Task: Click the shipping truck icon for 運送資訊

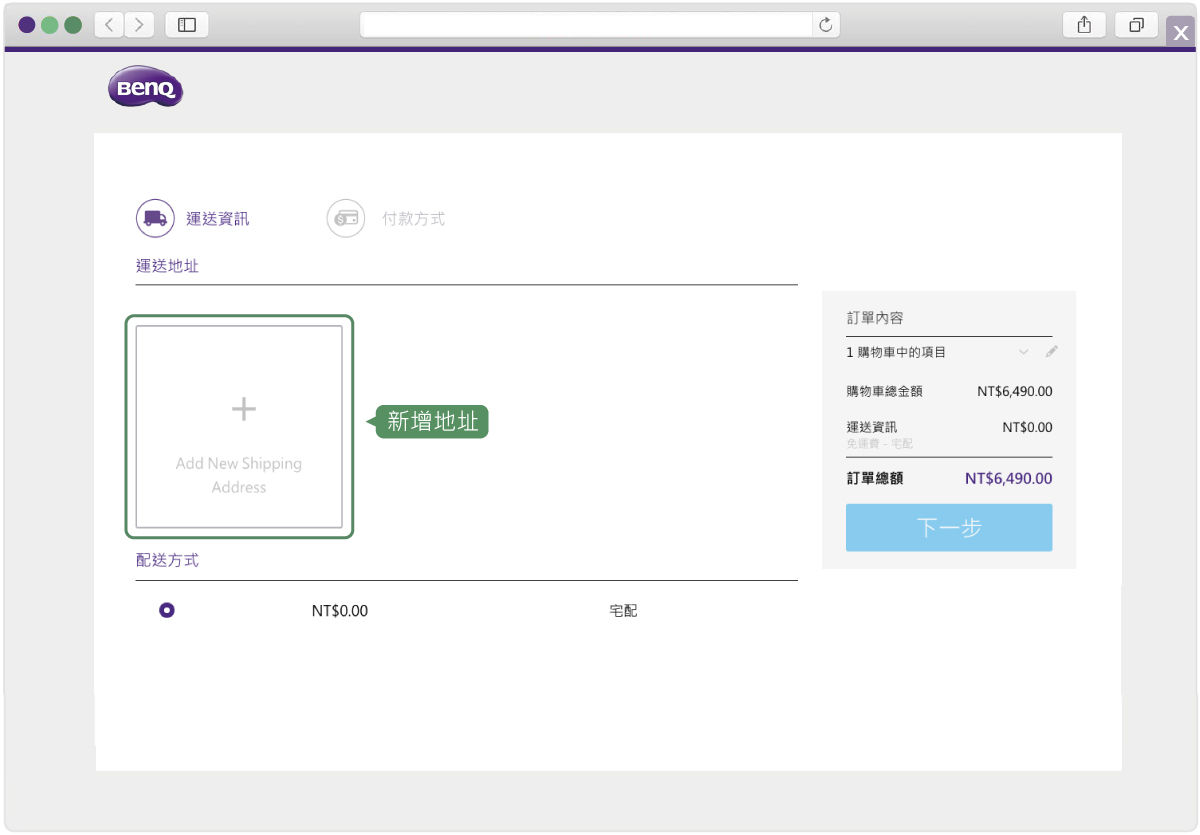Action: click(x=154, y=218)
